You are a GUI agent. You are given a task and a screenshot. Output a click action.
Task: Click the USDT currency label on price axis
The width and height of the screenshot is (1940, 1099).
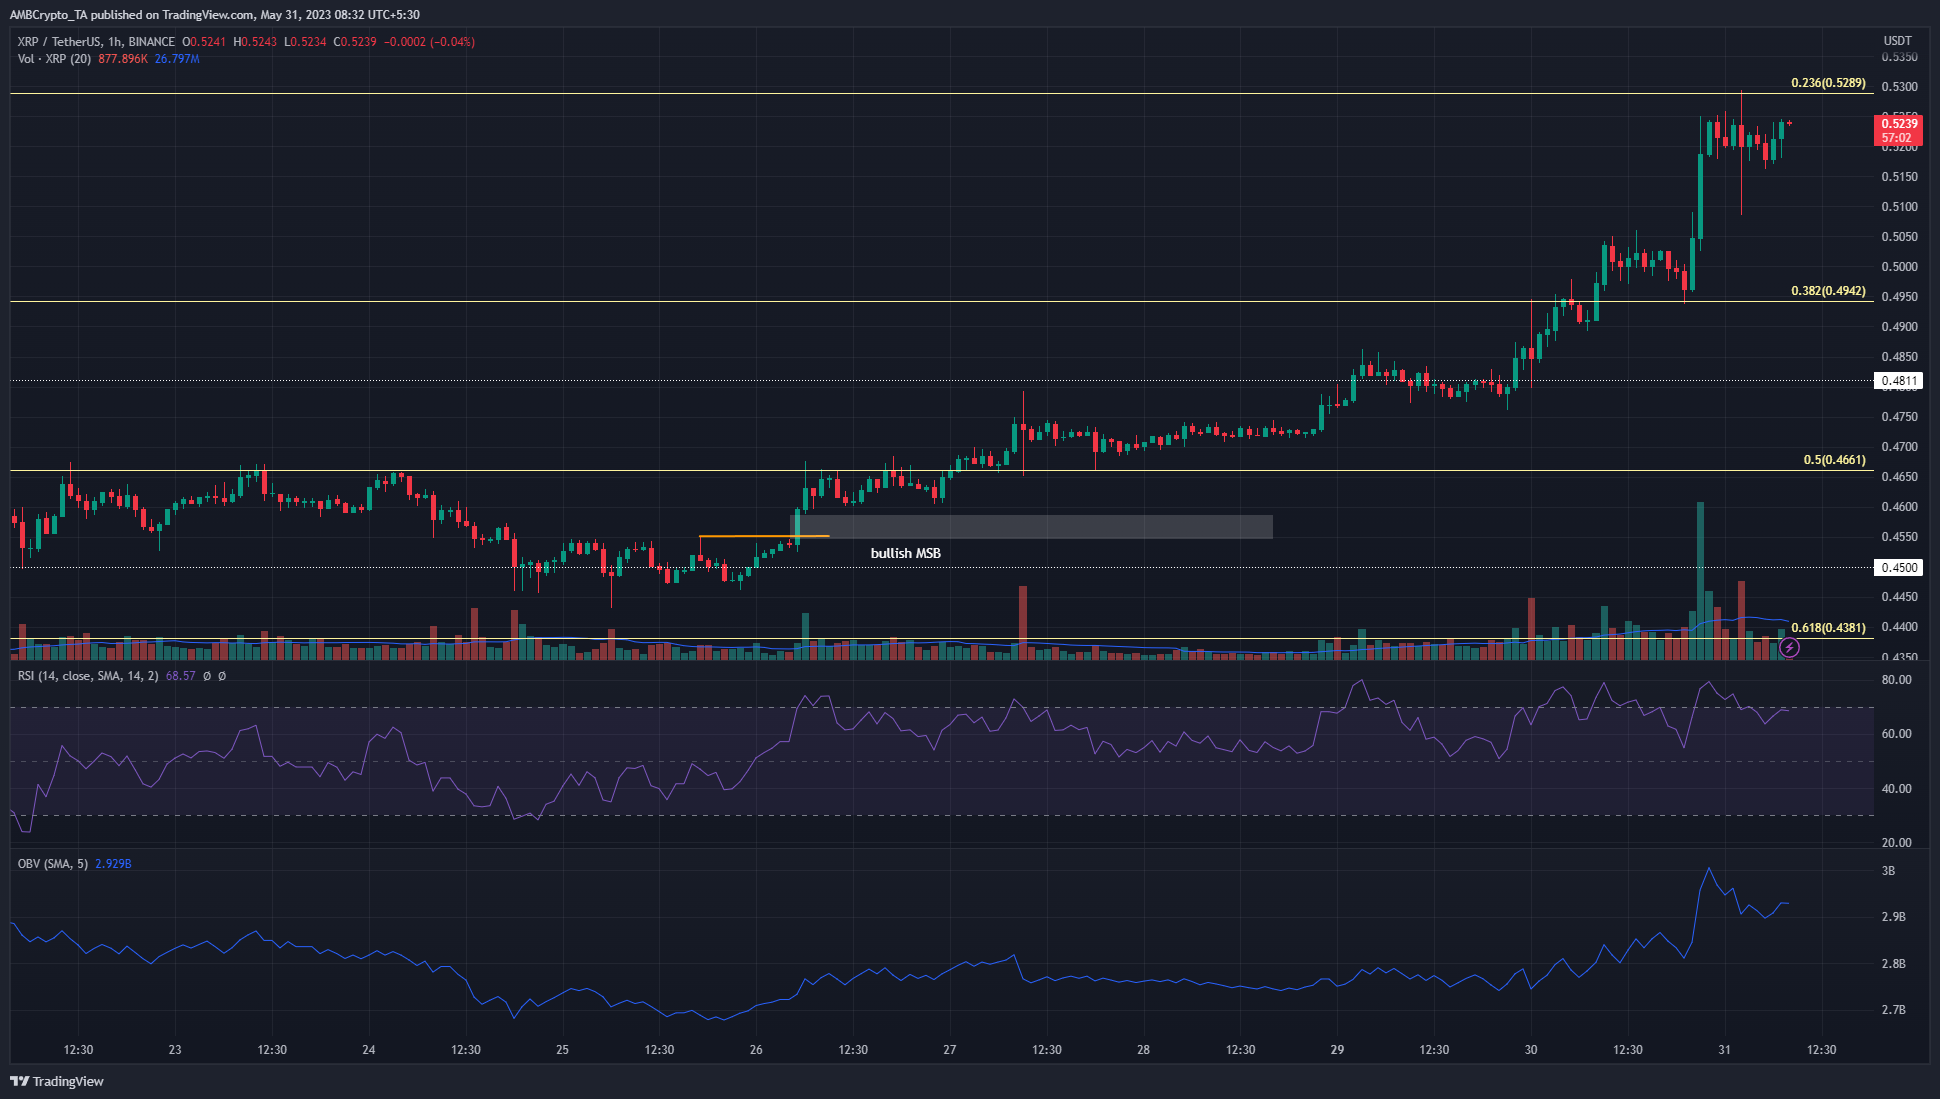tap(1897, 41)
